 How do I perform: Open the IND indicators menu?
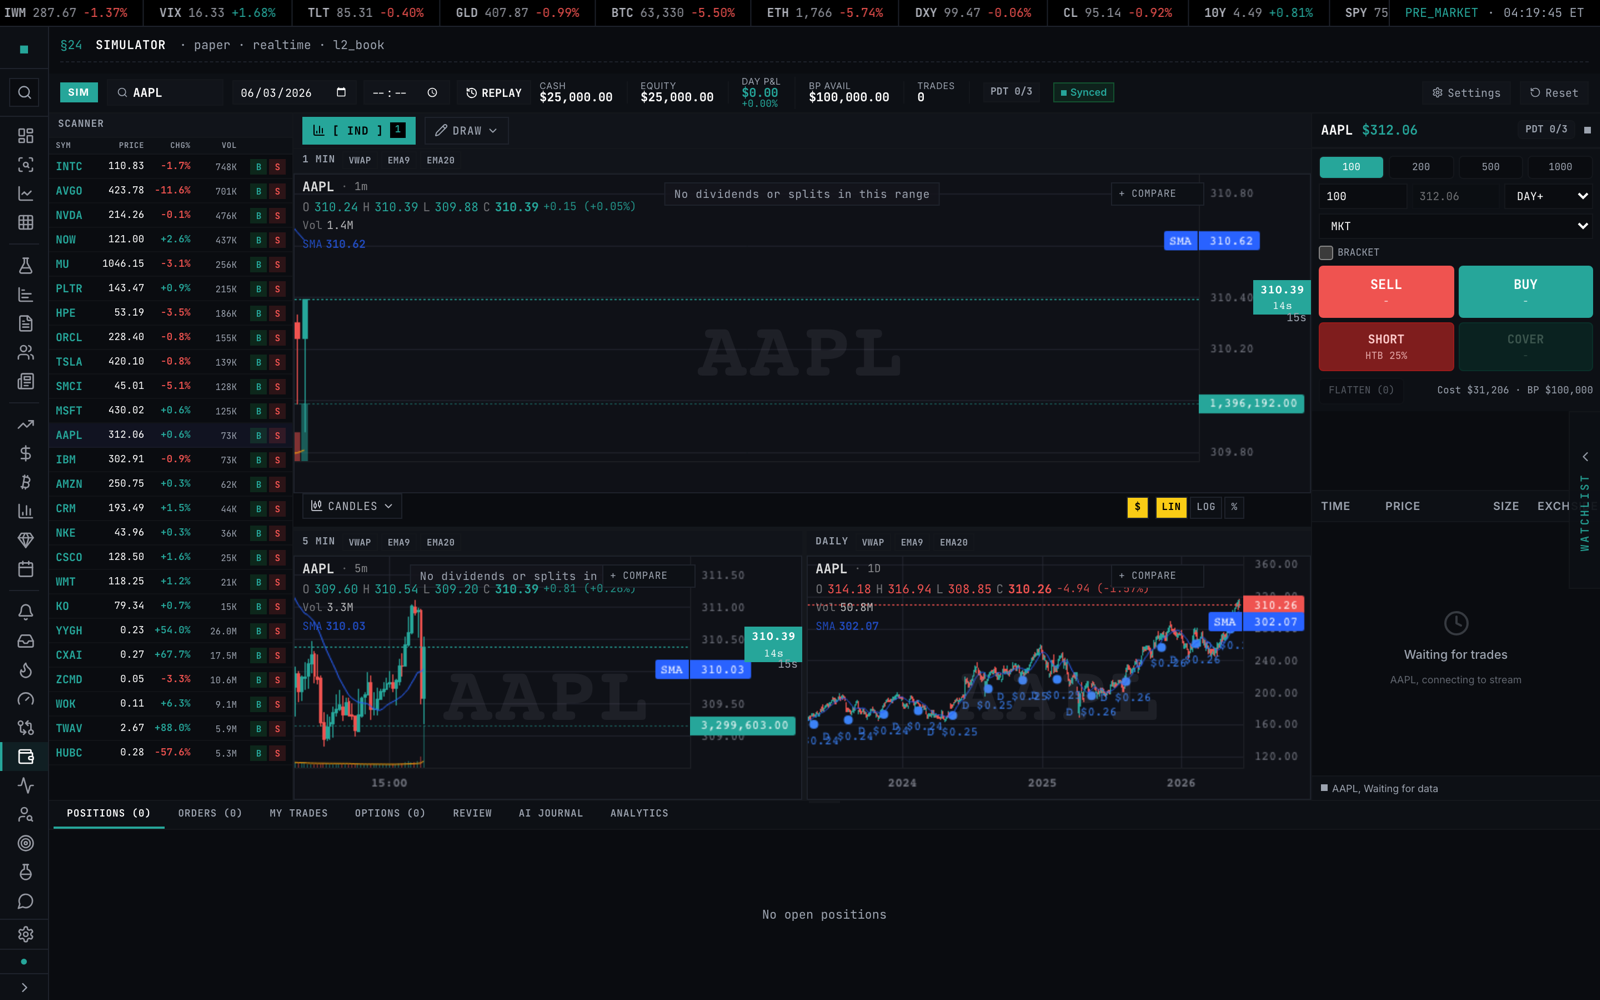click(x=359, y=131)
